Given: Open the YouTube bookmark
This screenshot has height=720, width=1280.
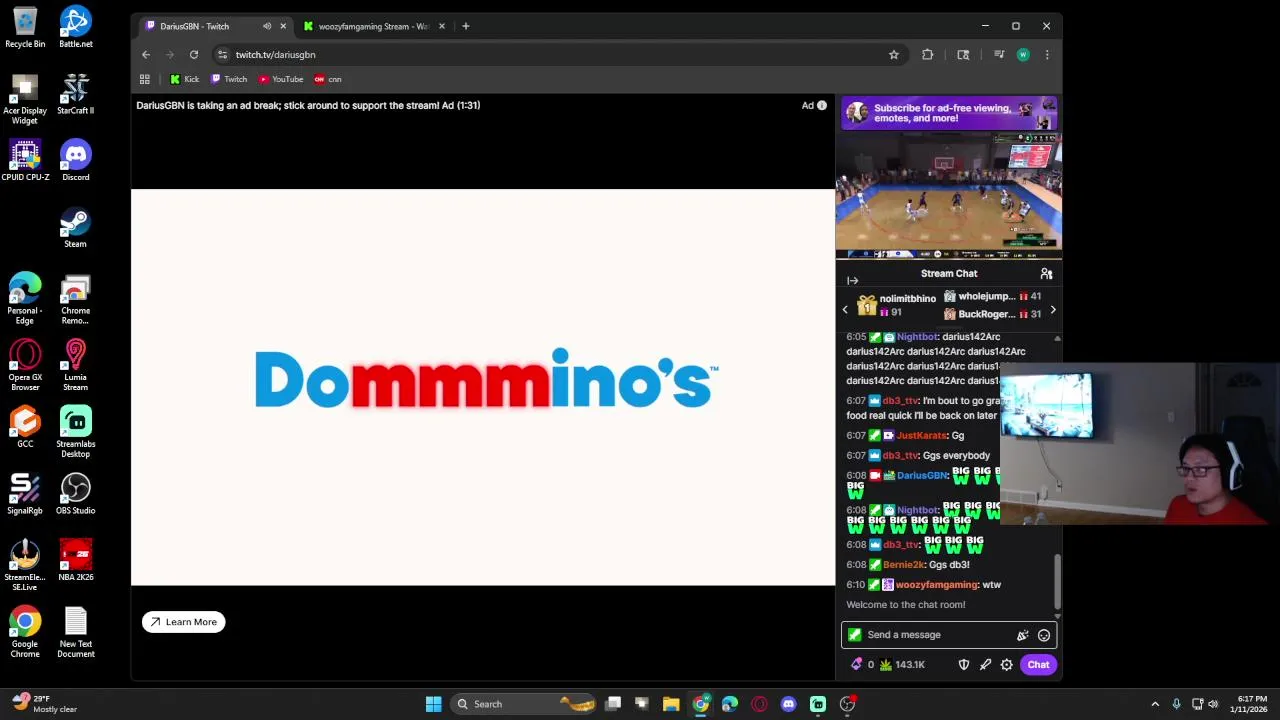Looking at the screenshot, I should pyautogui.click(x=281, y=79).
